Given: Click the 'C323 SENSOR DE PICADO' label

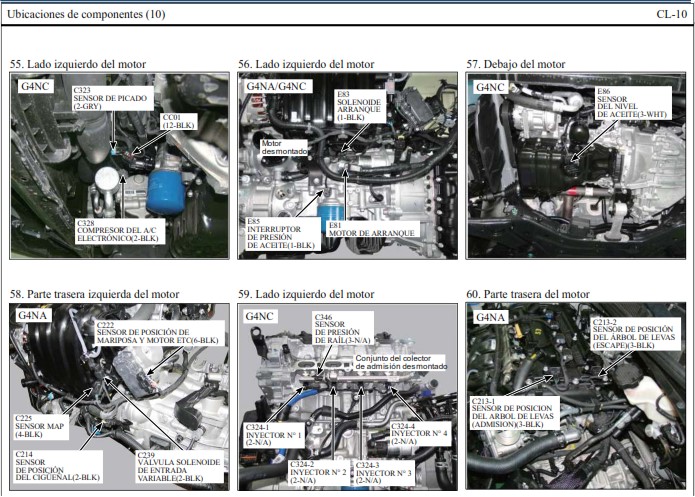Looking at the screenshot, I should coord(113,98).
